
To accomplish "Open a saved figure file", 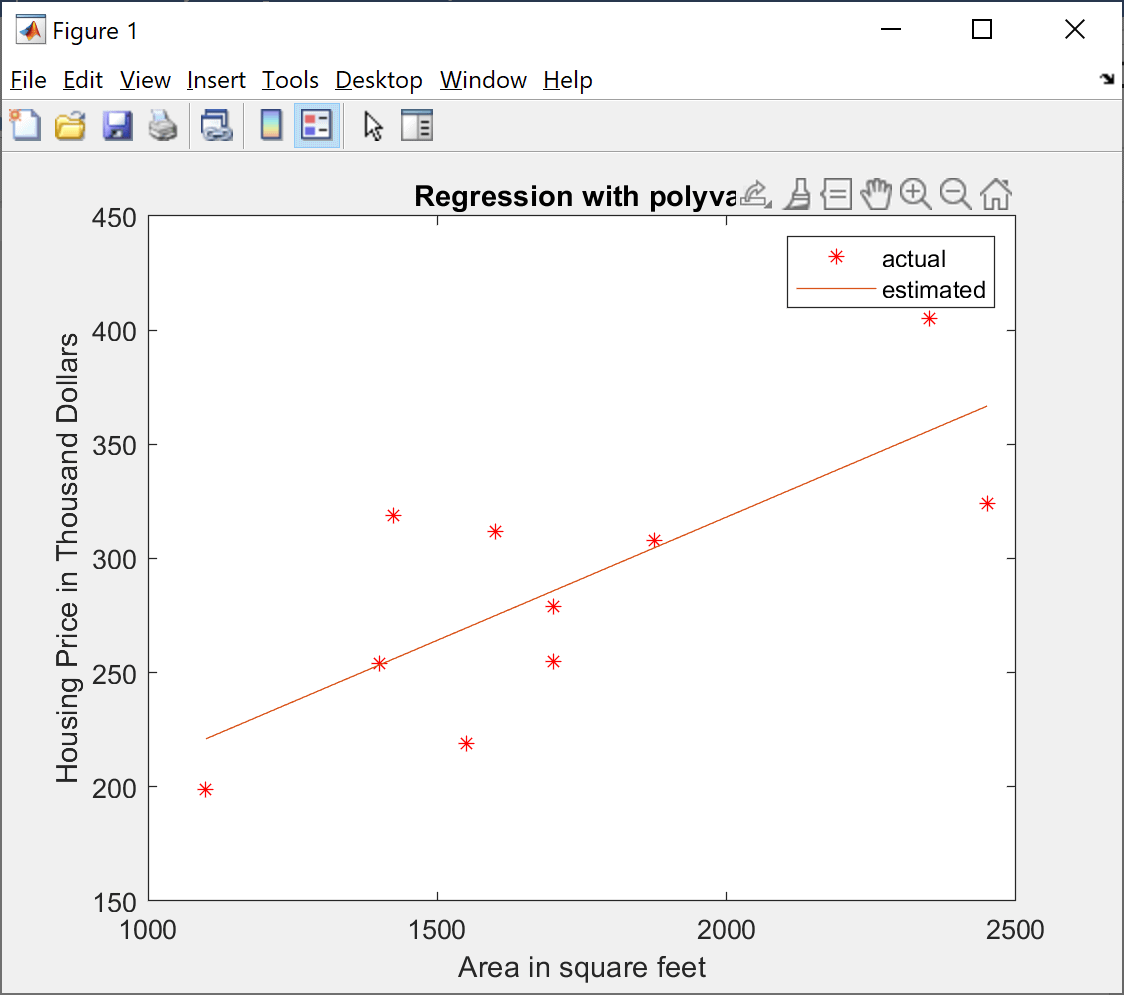I will (x=70, y=125).
